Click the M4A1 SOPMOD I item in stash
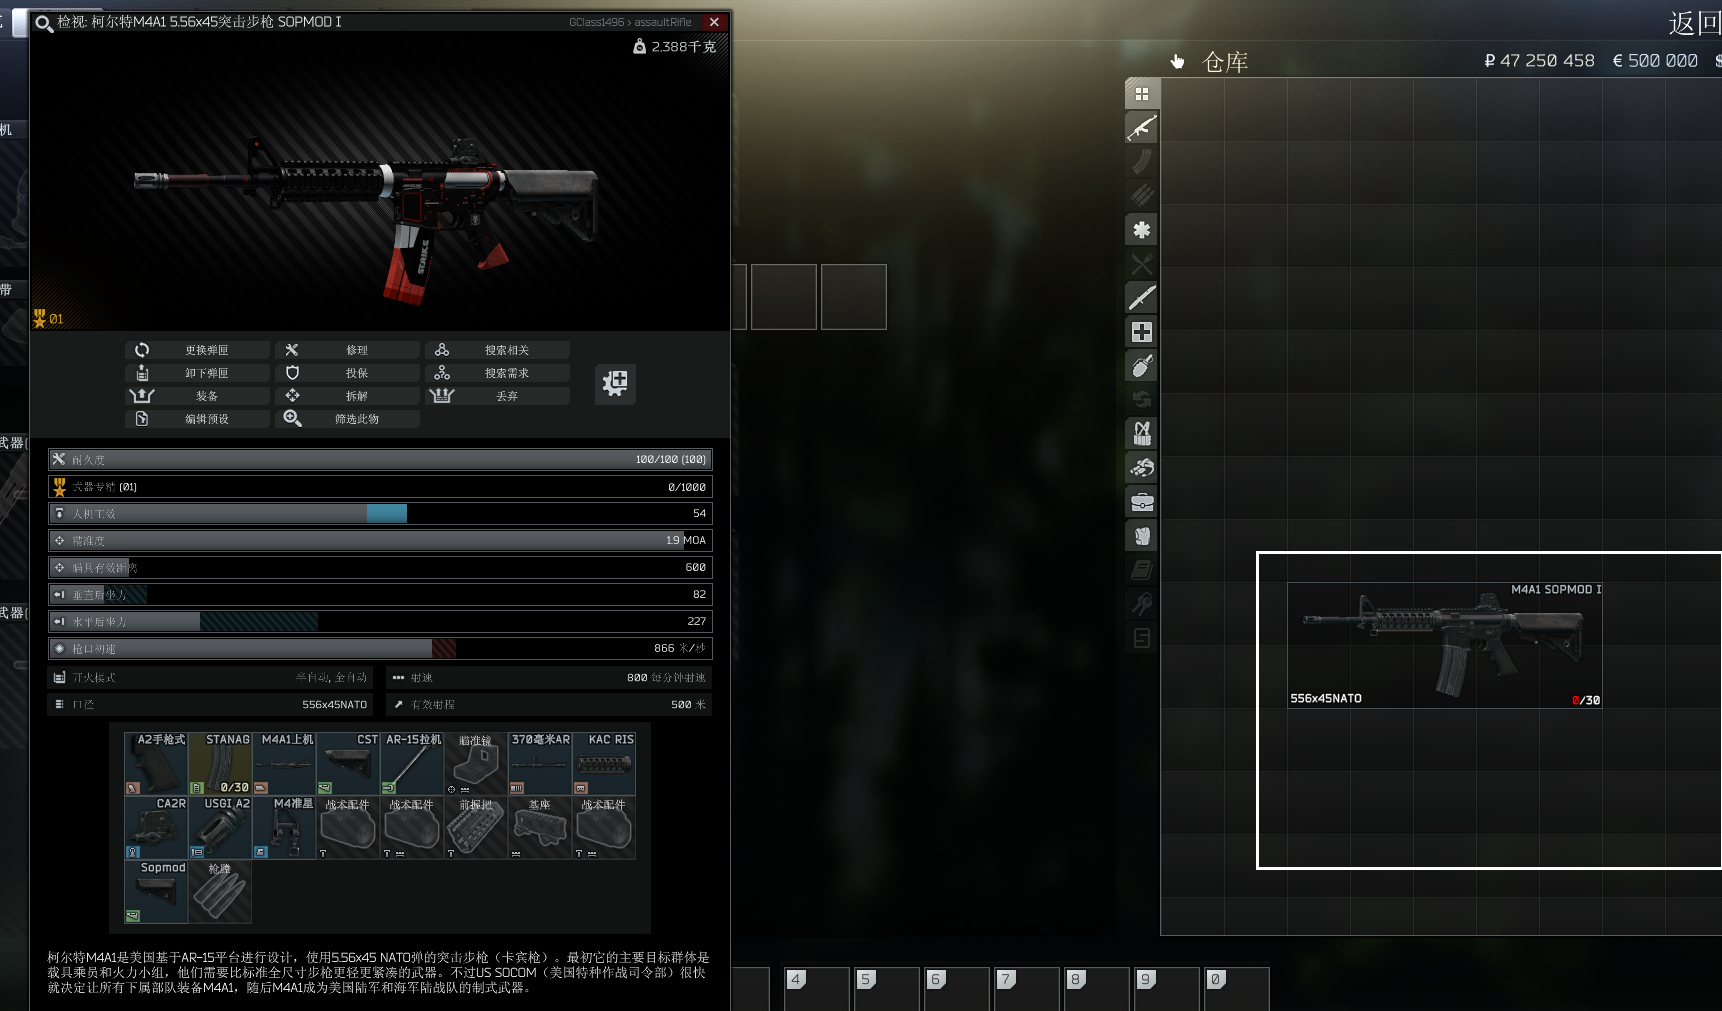Screen dimensions: 1722x1011 click(x=1445, y=645)
